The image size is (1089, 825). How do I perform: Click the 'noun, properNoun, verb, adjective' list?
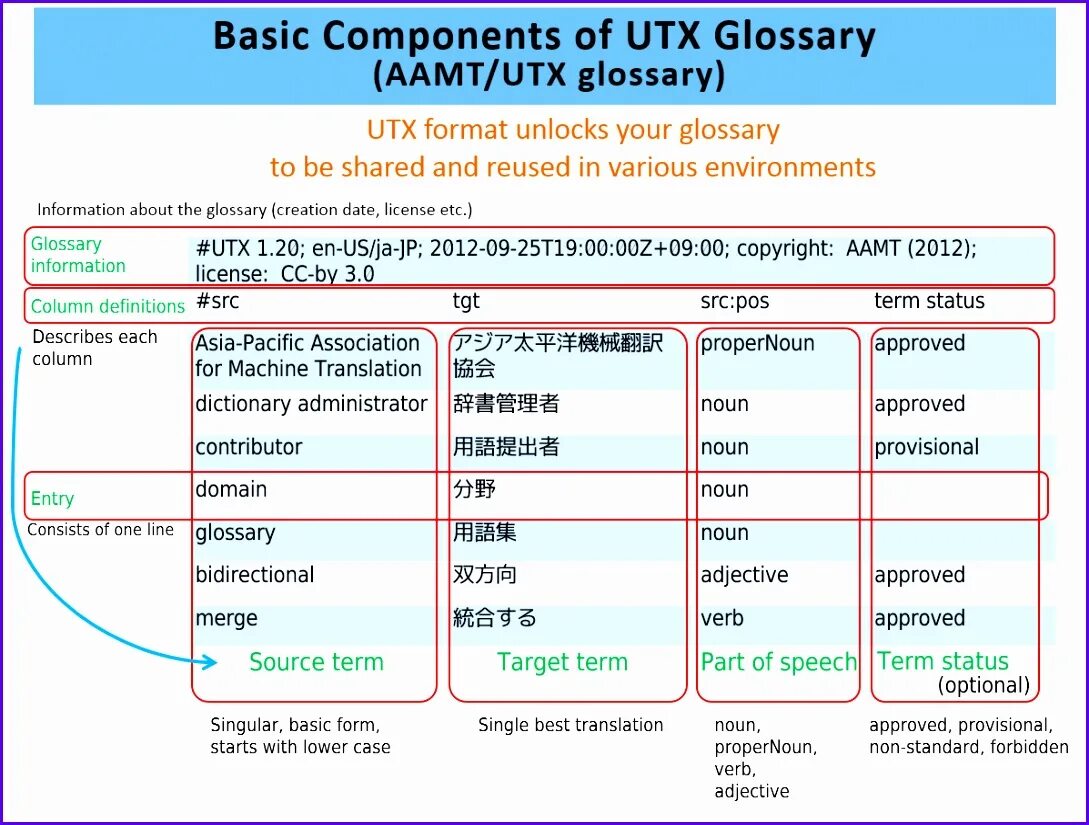[x=766, y=758]
